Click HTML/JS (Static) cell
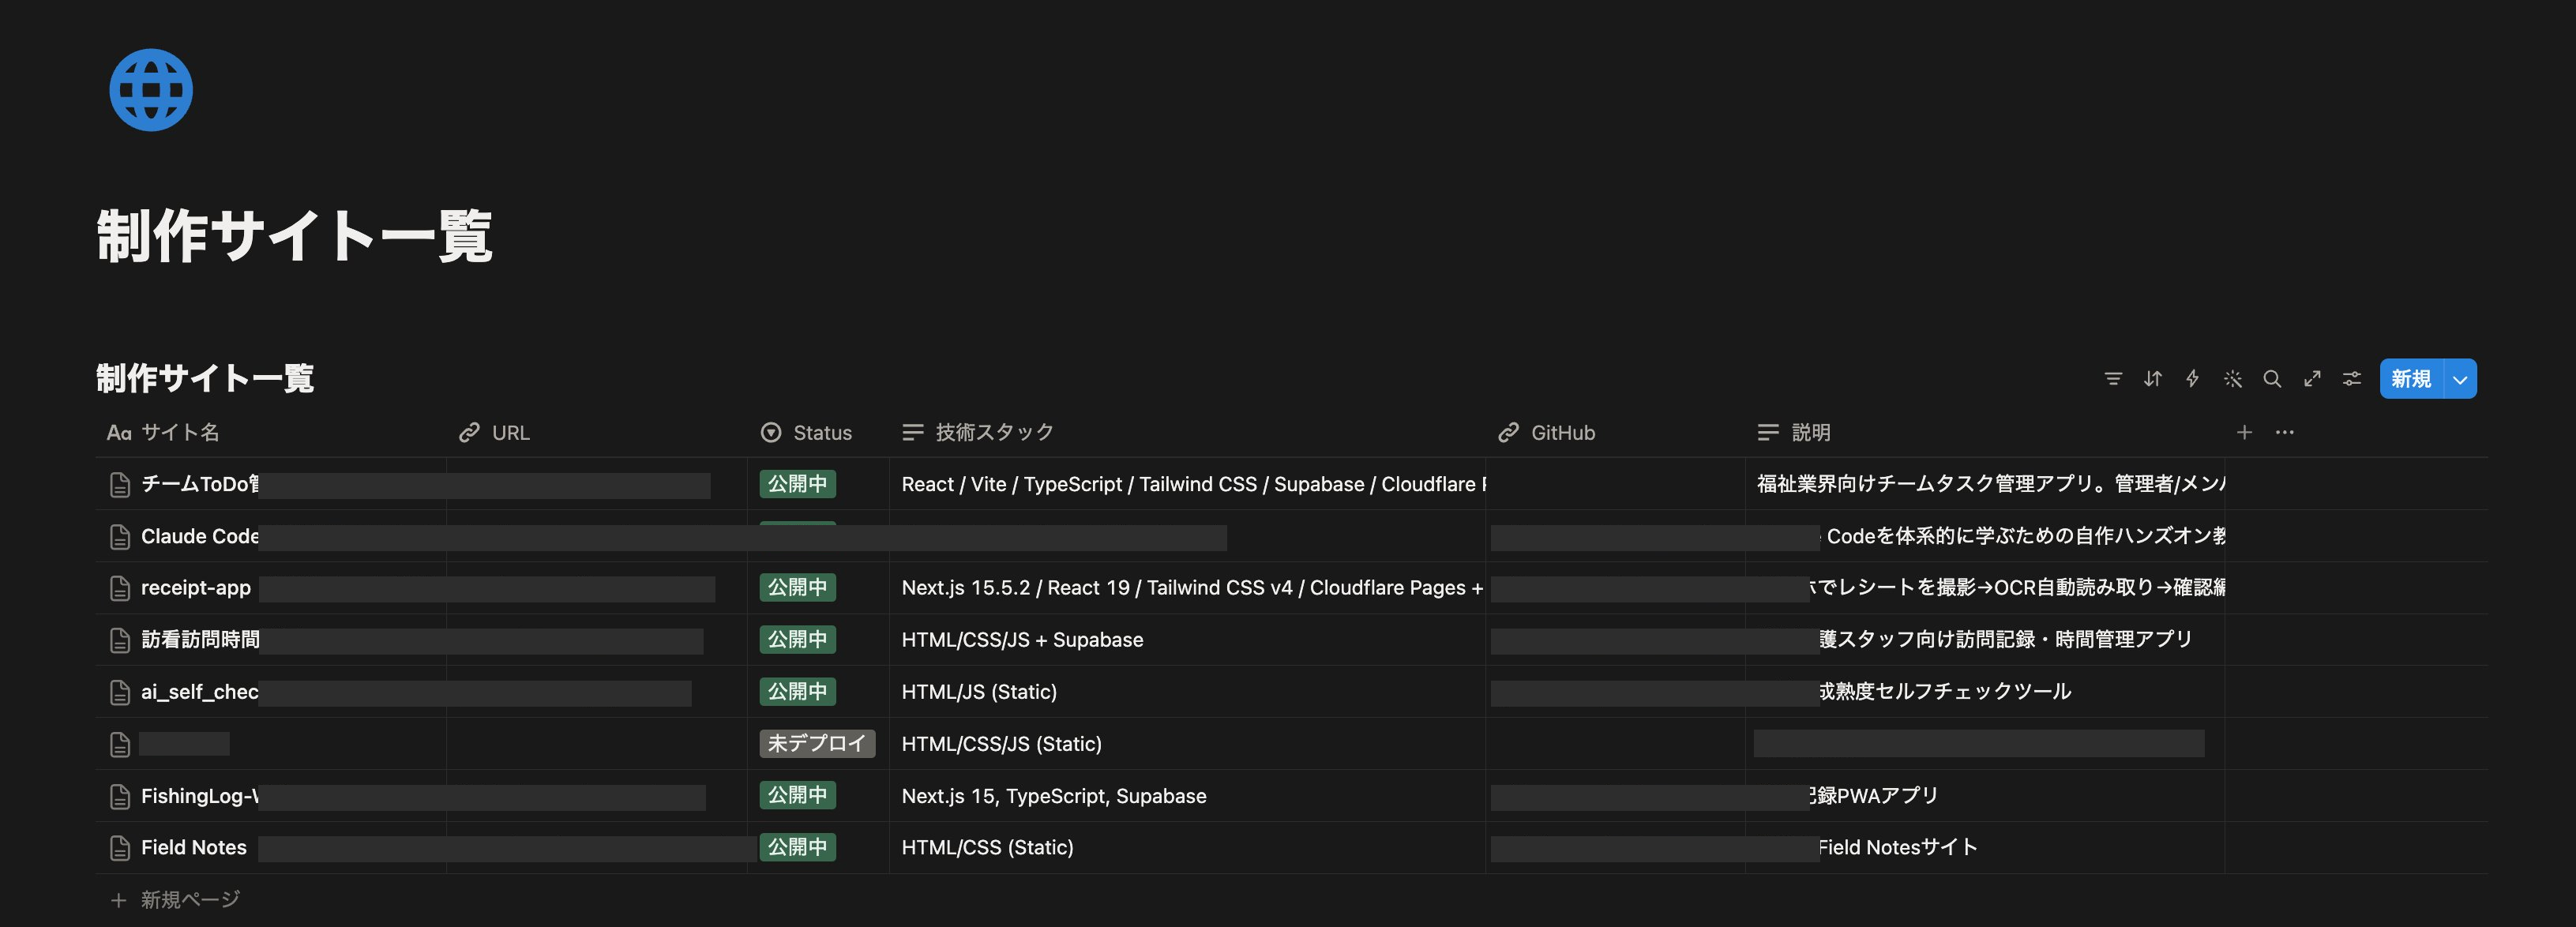 [1187, 692]
